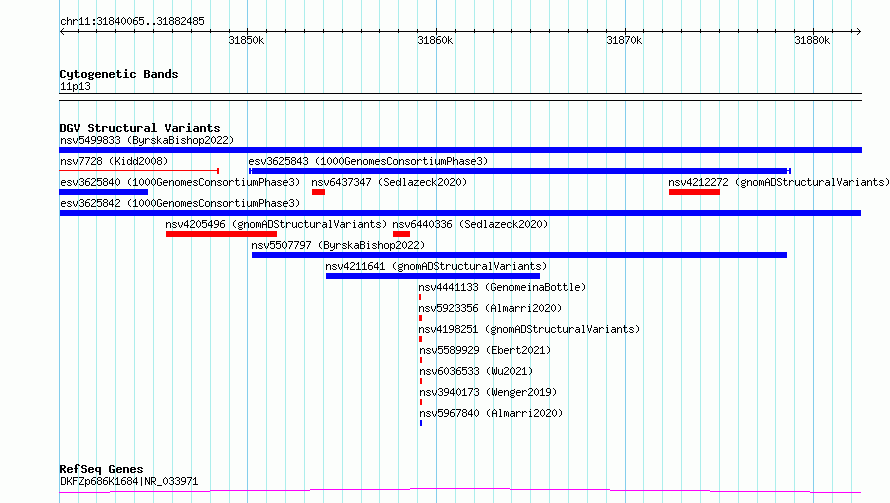Open nsv7728 (Kidd2008) variant label
Image resolution: width=890 pixels, height=503 pixels.
pos(114,161)
